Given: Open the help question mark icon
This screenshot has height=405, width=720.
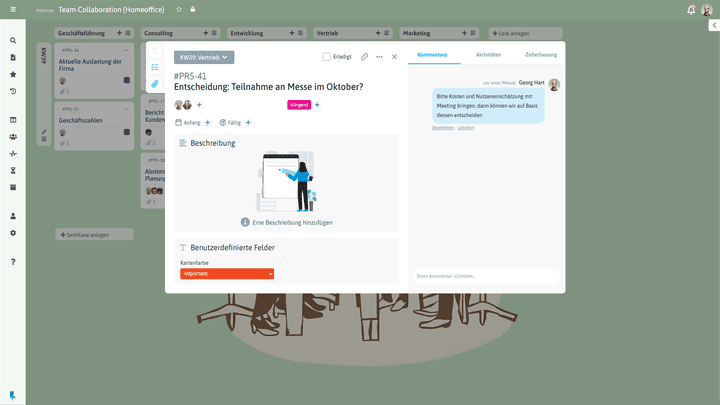Looking at the screenshot, I should pos(13,262).
